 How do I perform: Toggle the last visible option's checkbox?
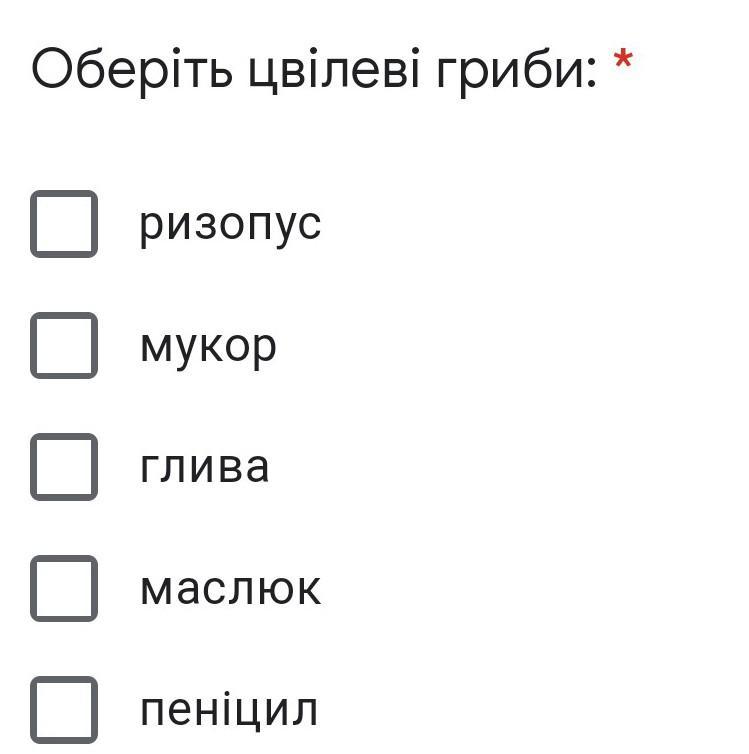tap(64, 710)
